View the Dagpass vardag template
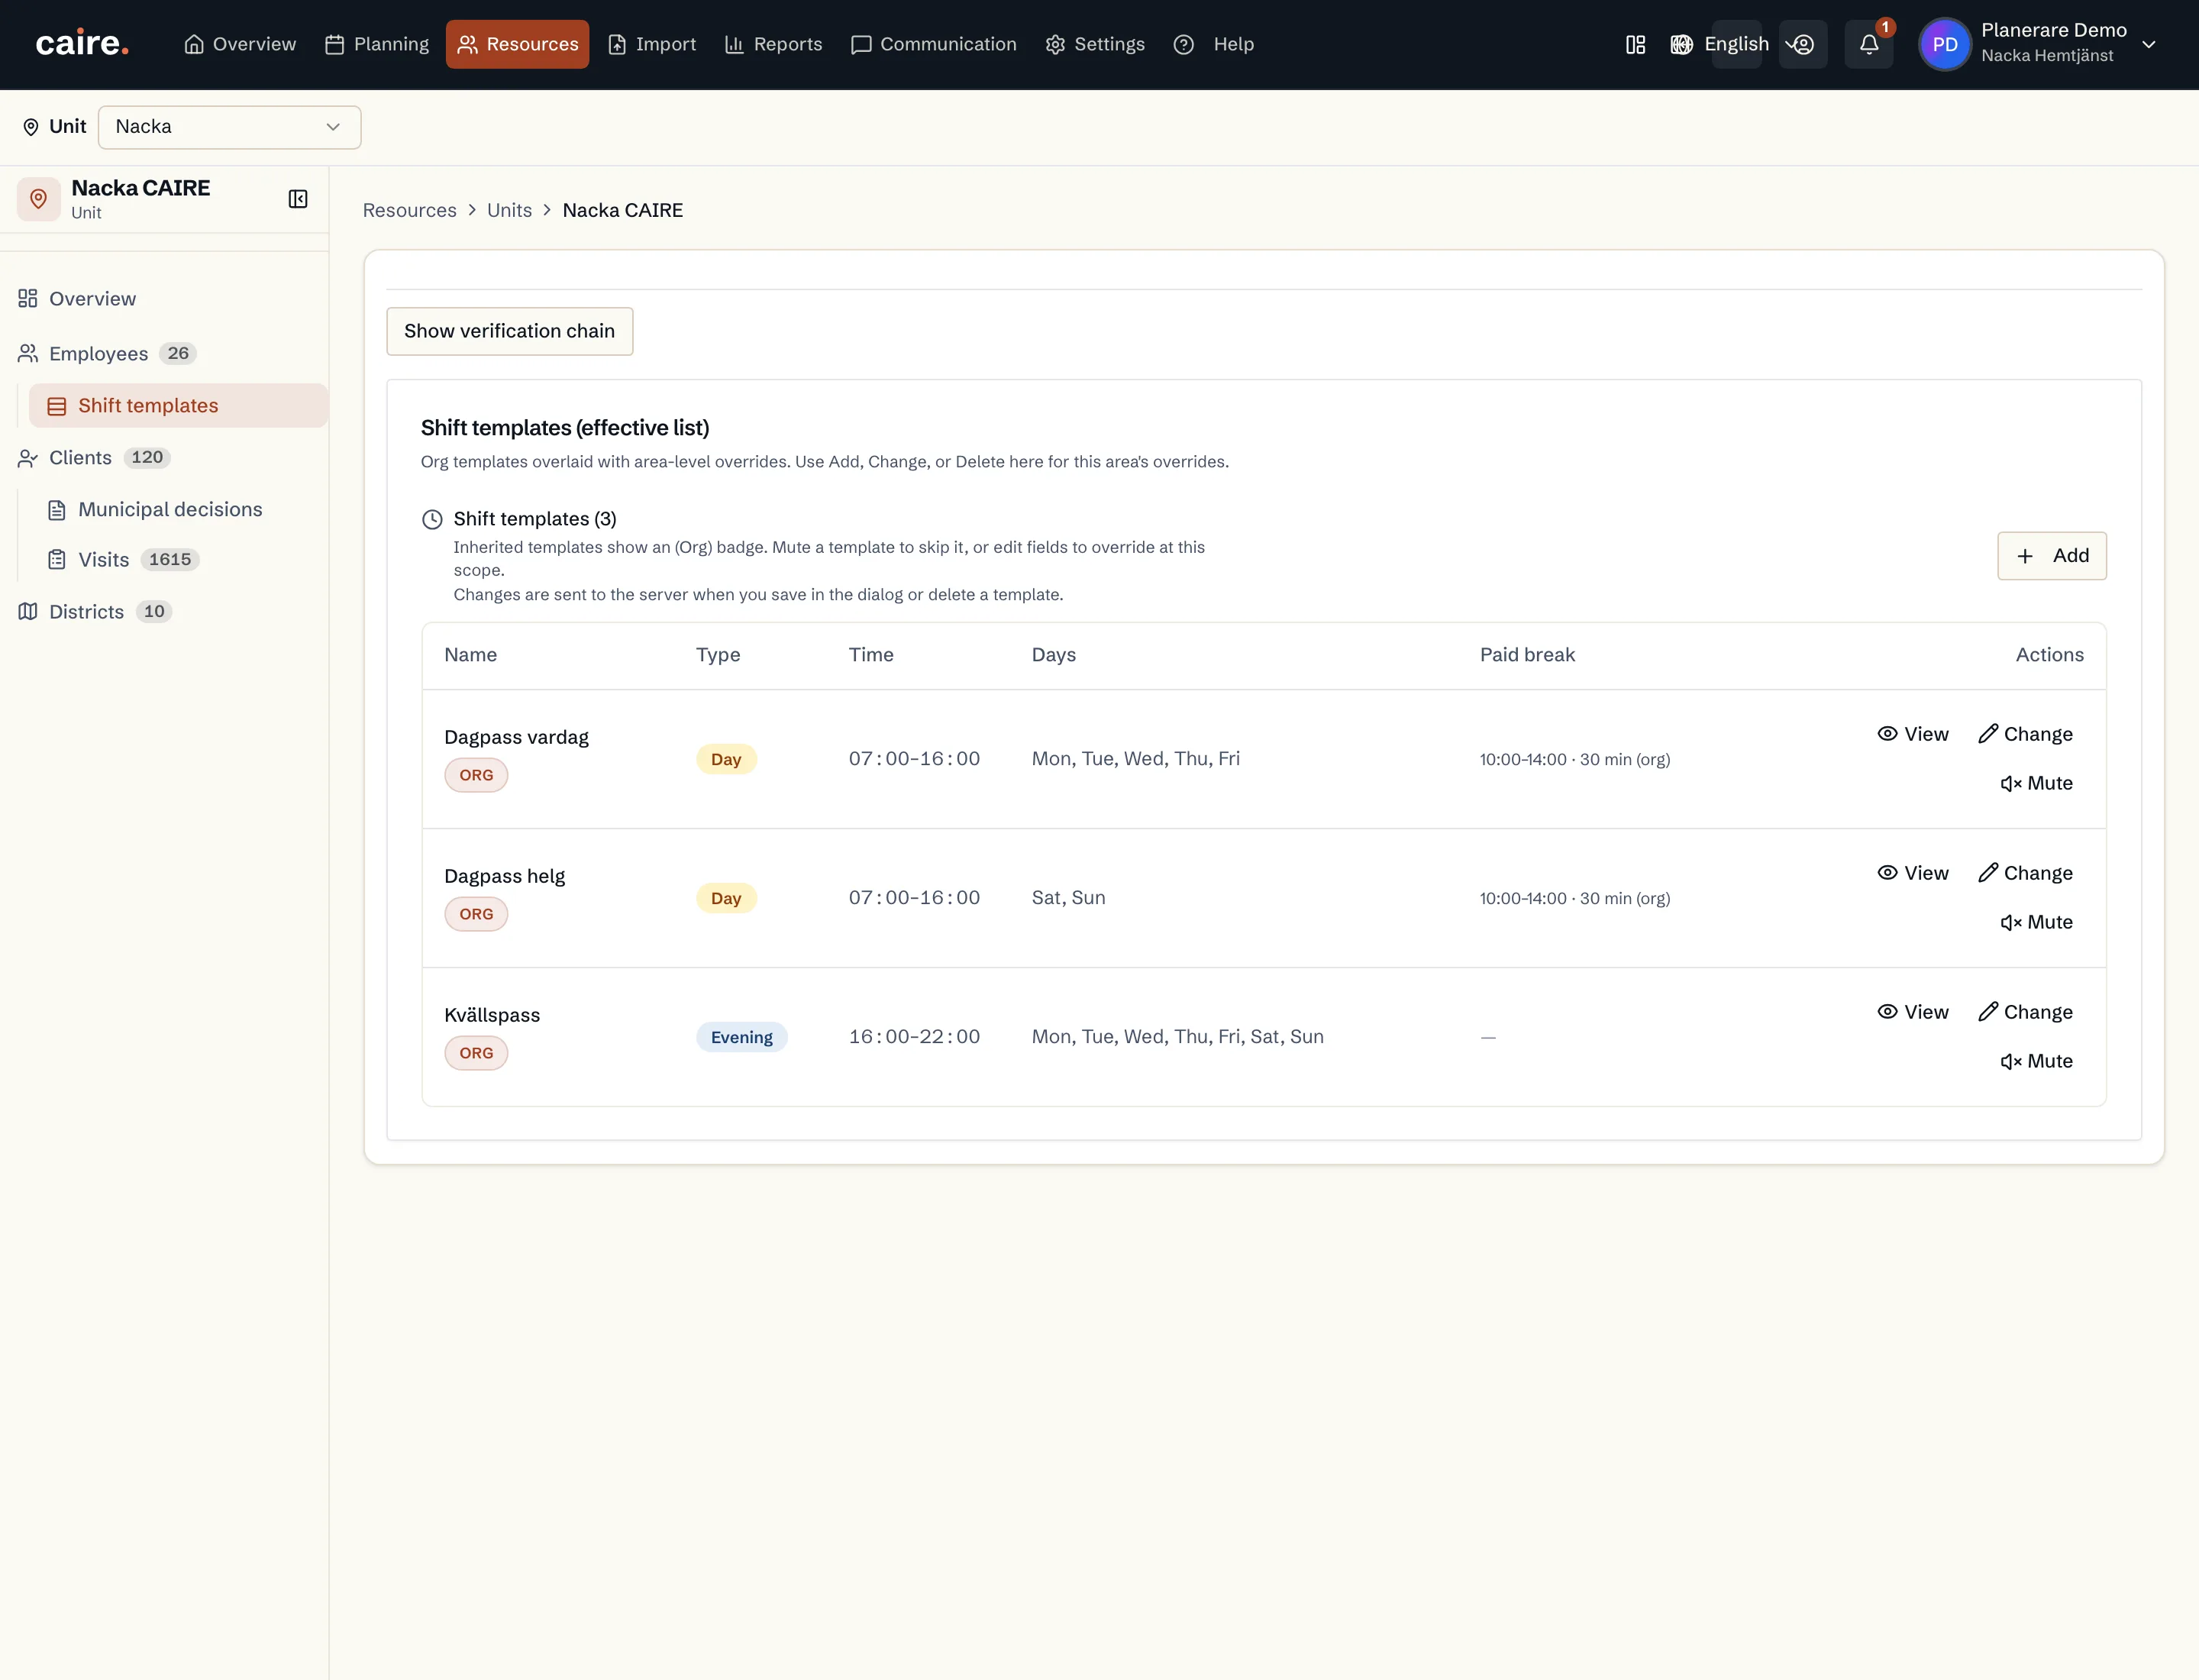This screenshot has height=1680, width=2199. 1912,734
